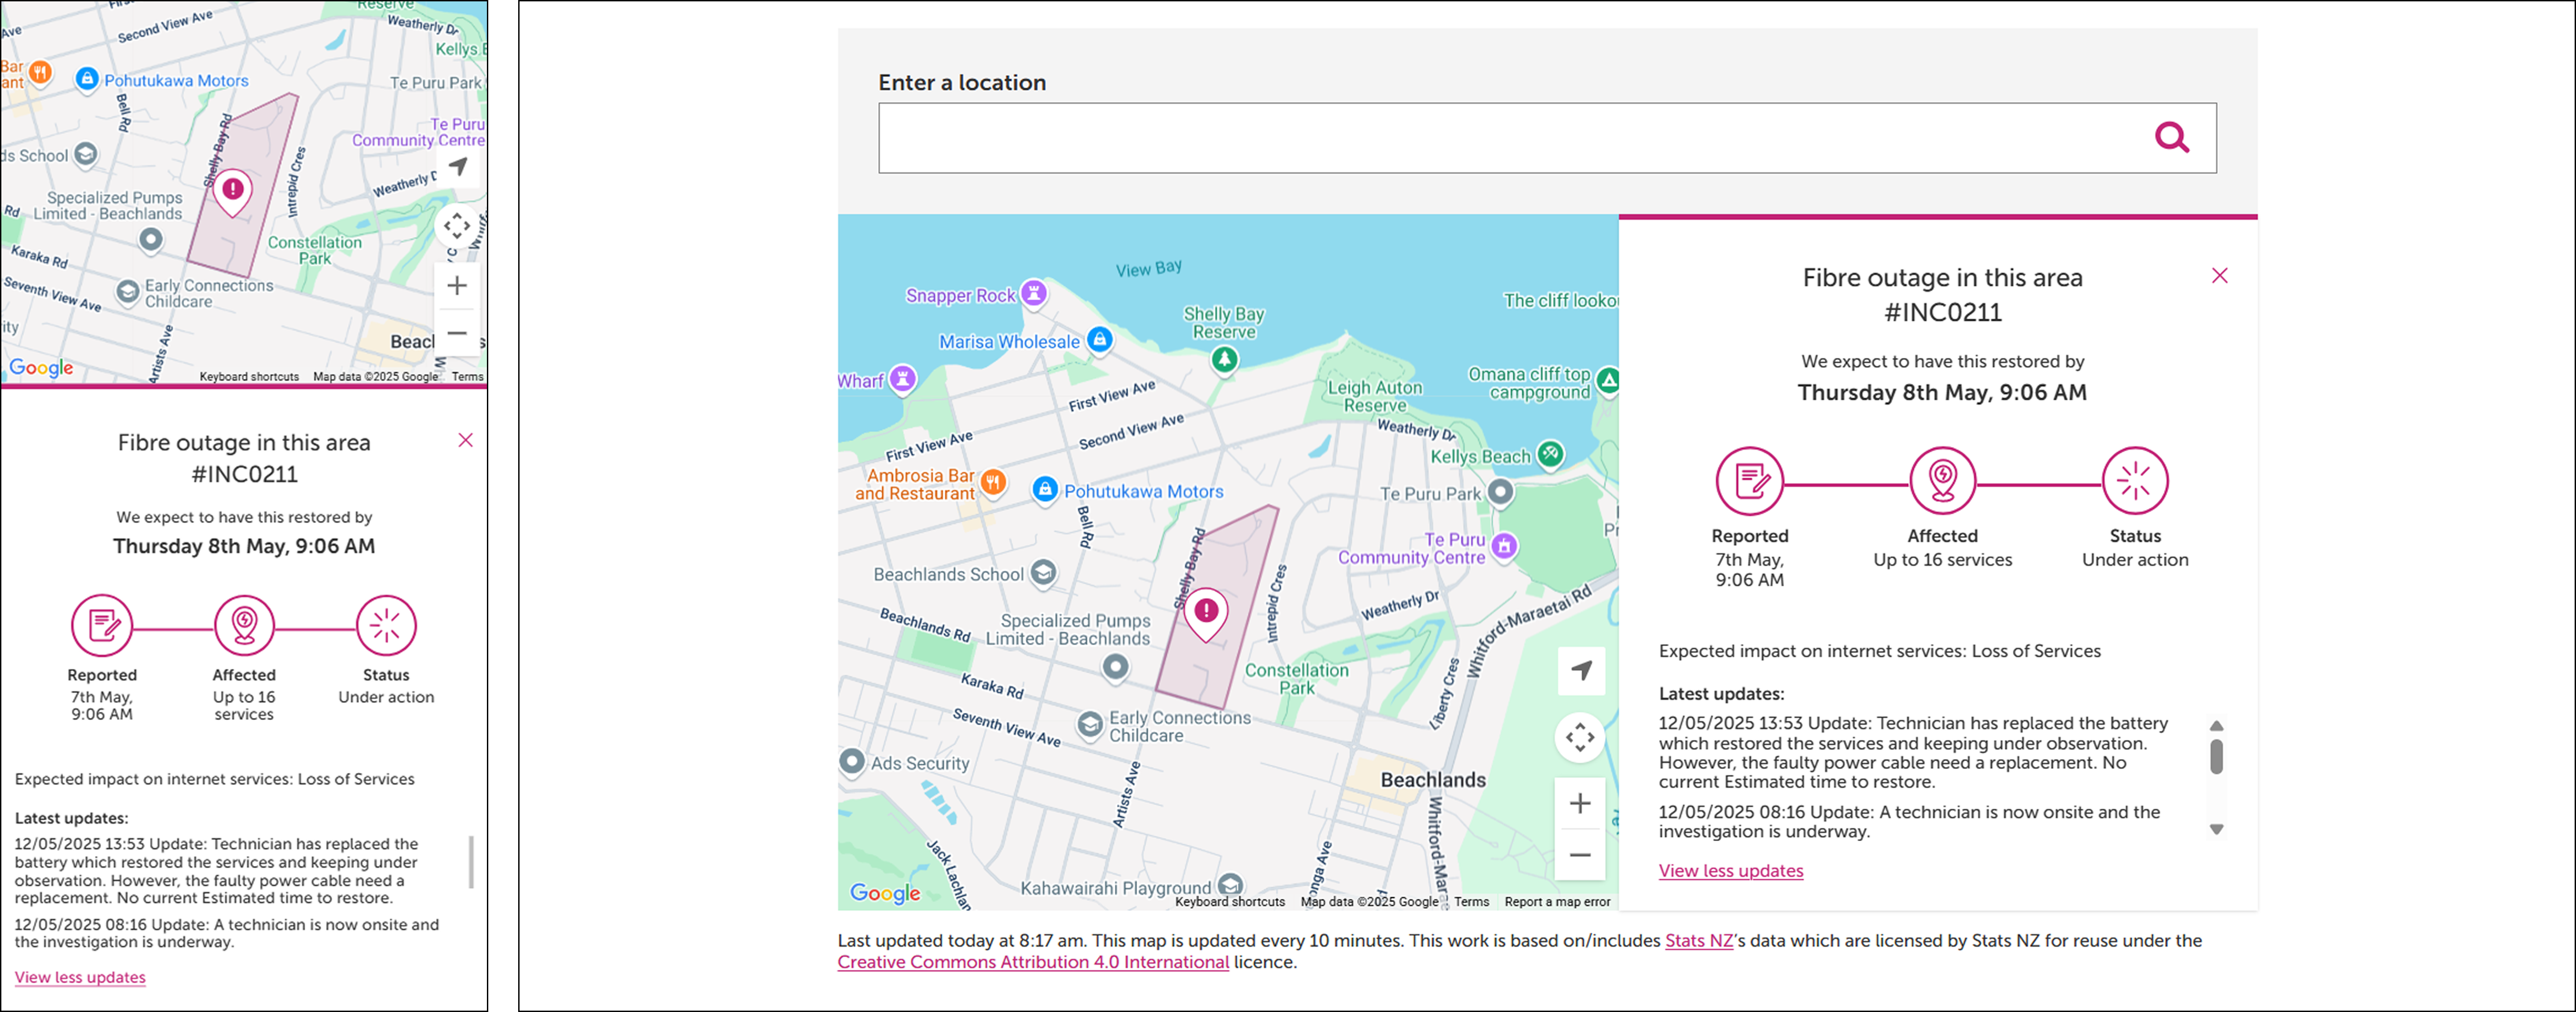Click the Enter a location input field
Viewport: 2576px width, 1012px height.
[x=1546, y=138]
